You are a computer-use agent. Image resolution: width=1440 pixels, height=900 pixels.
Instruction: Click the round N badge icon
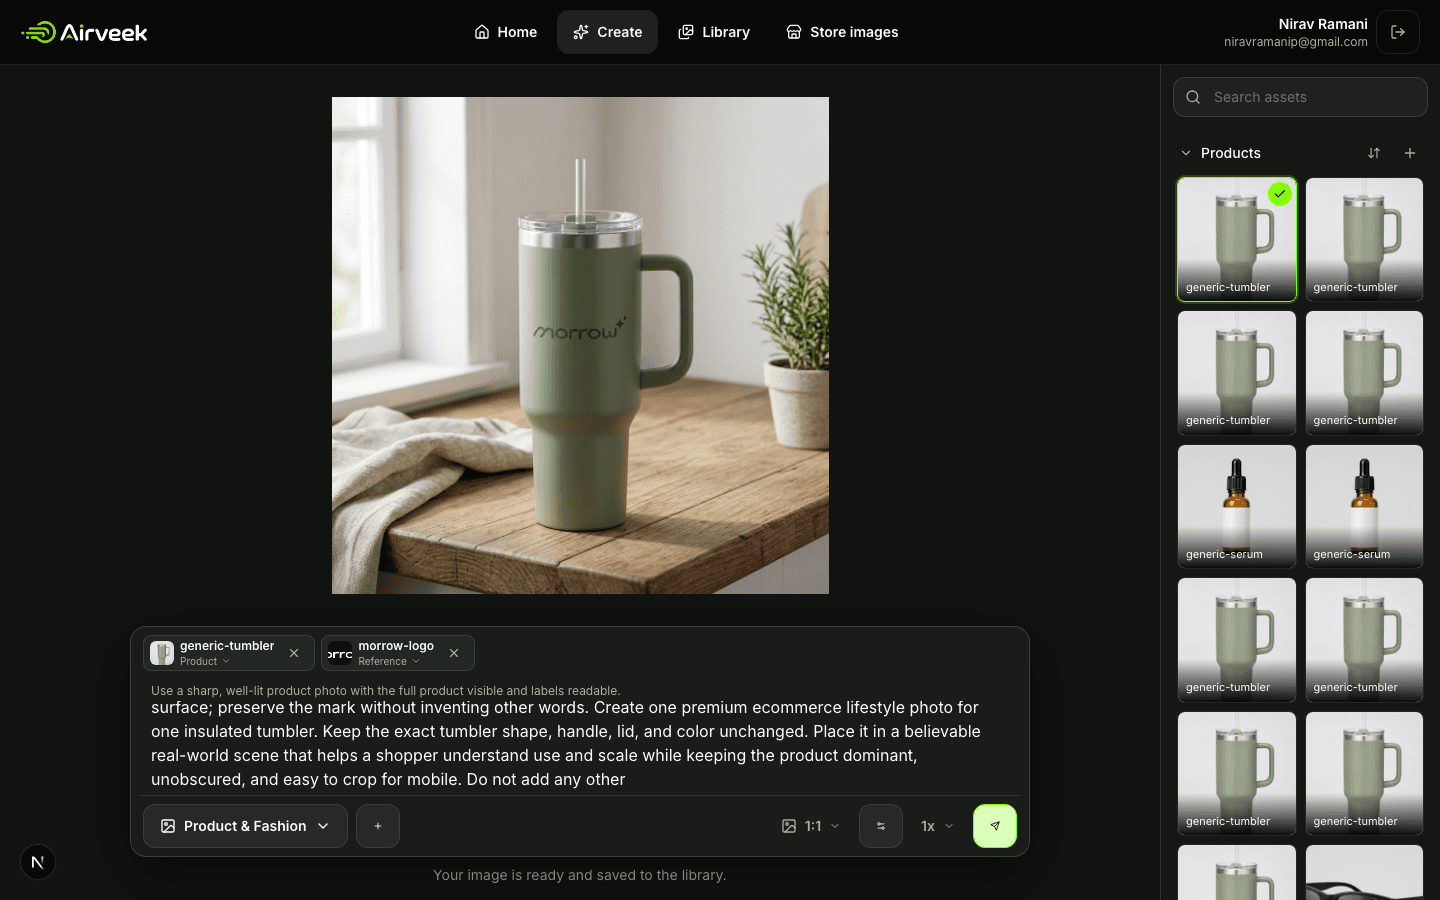tap(38, 862)
